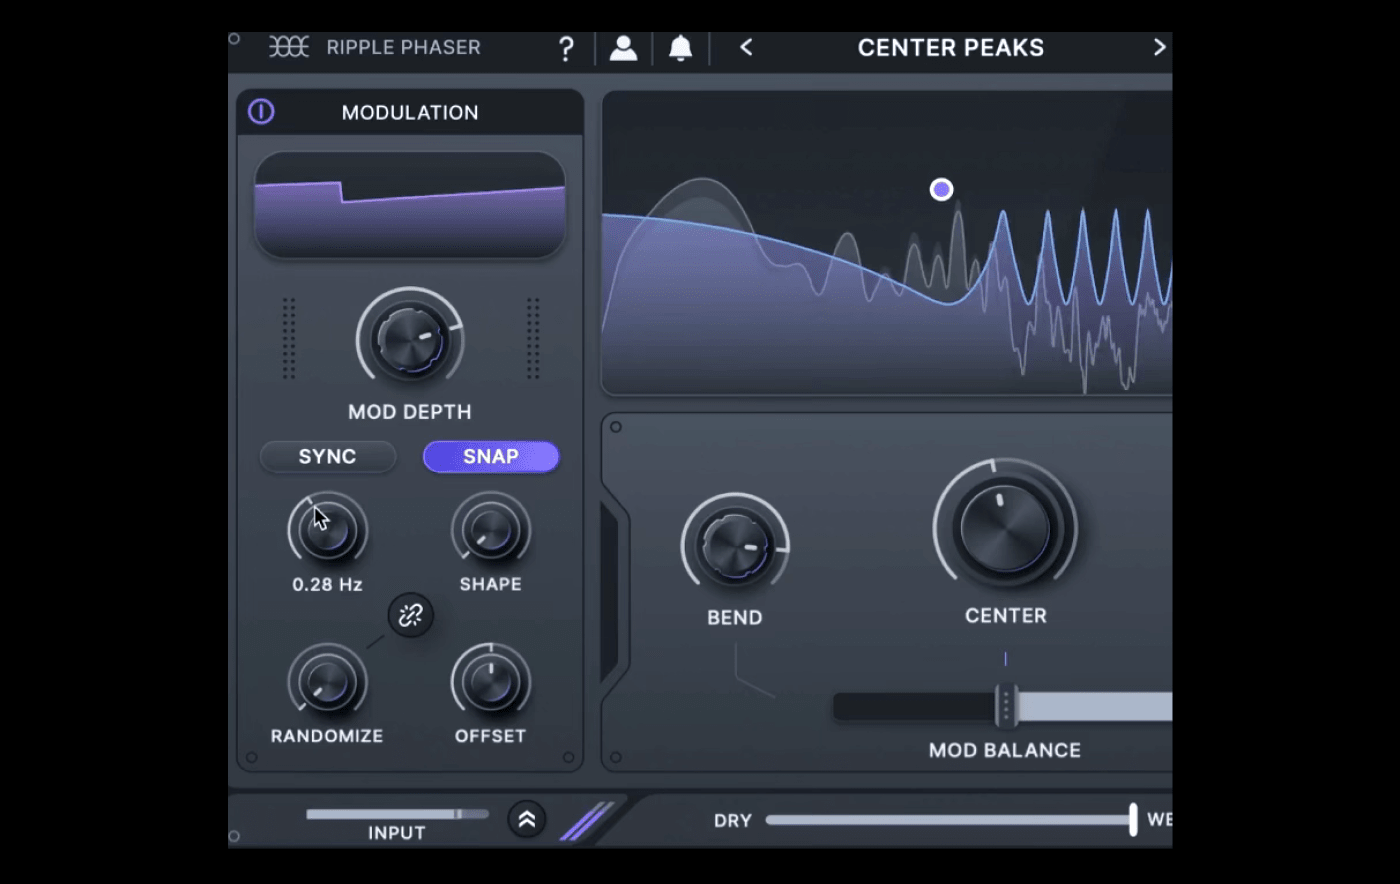Enable the SYNC toggle

pyautogui.click(x=327, y=456)
